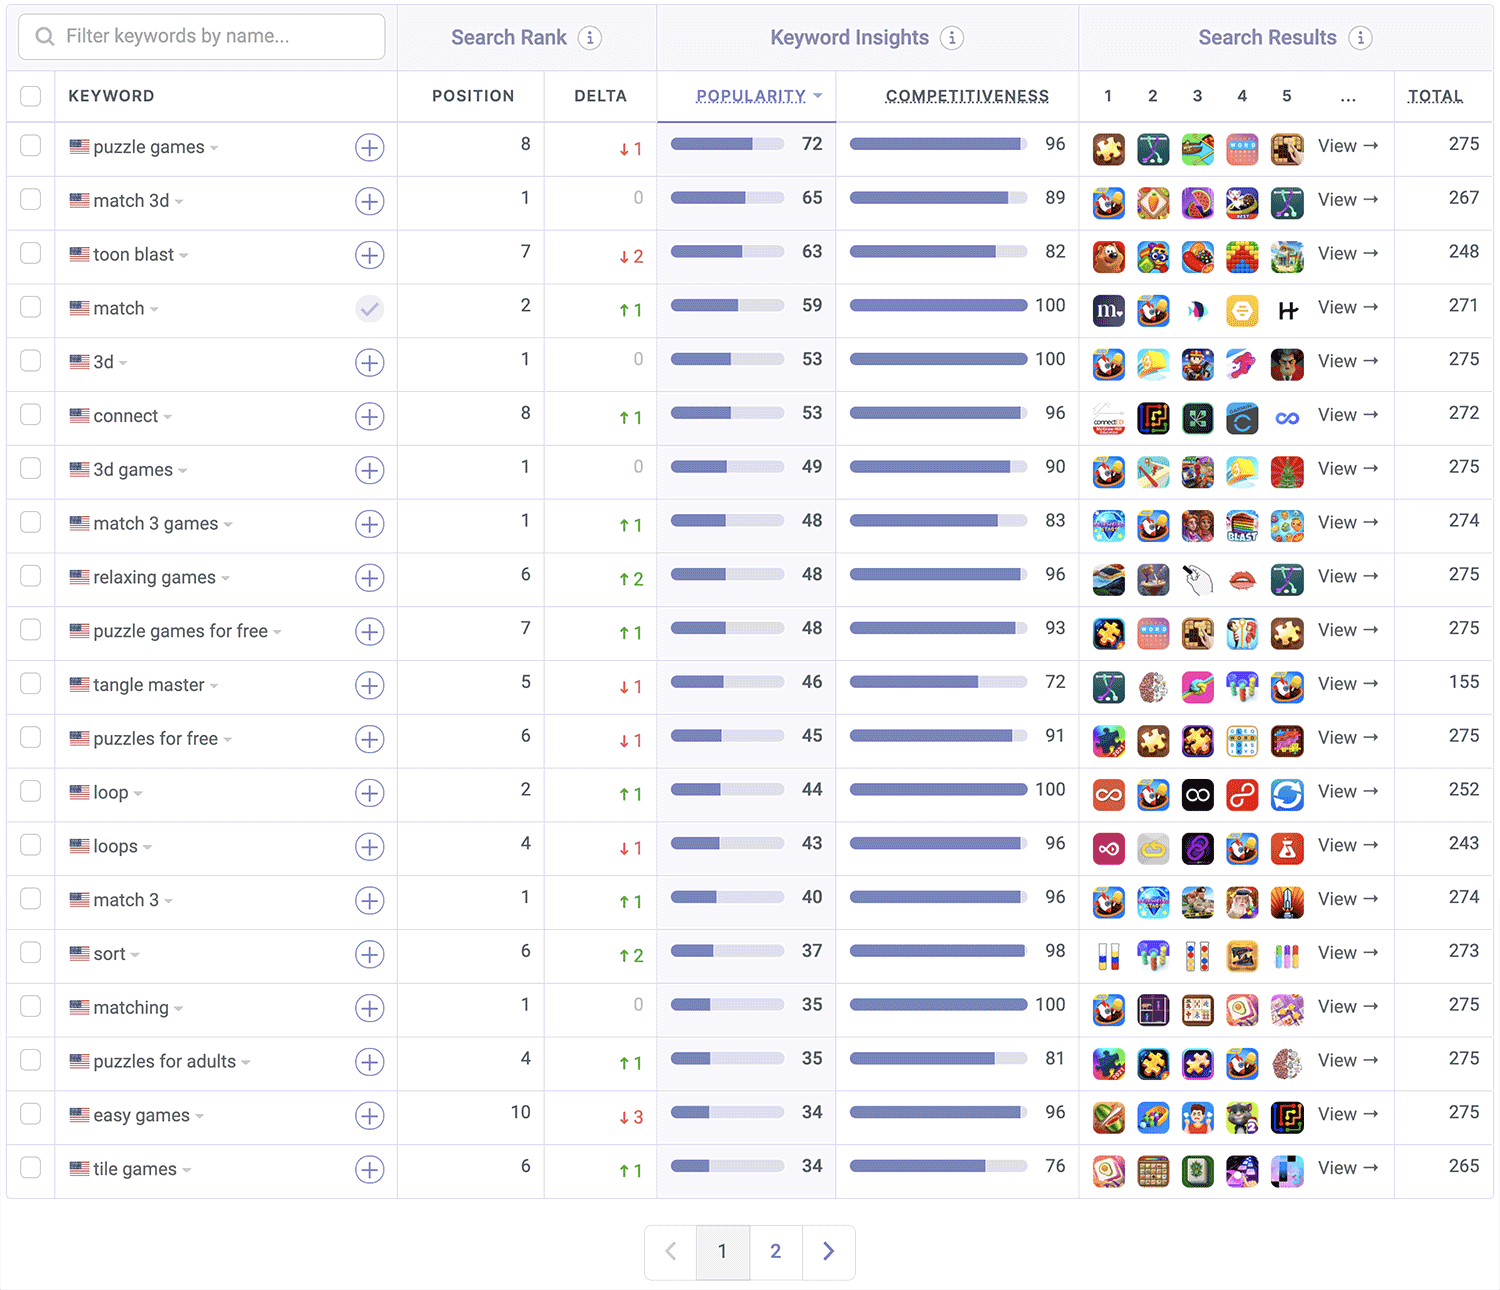The height and width of the screenshot is (1290, 1500).
Task: Sort table by Total column
Action: 1435,96
